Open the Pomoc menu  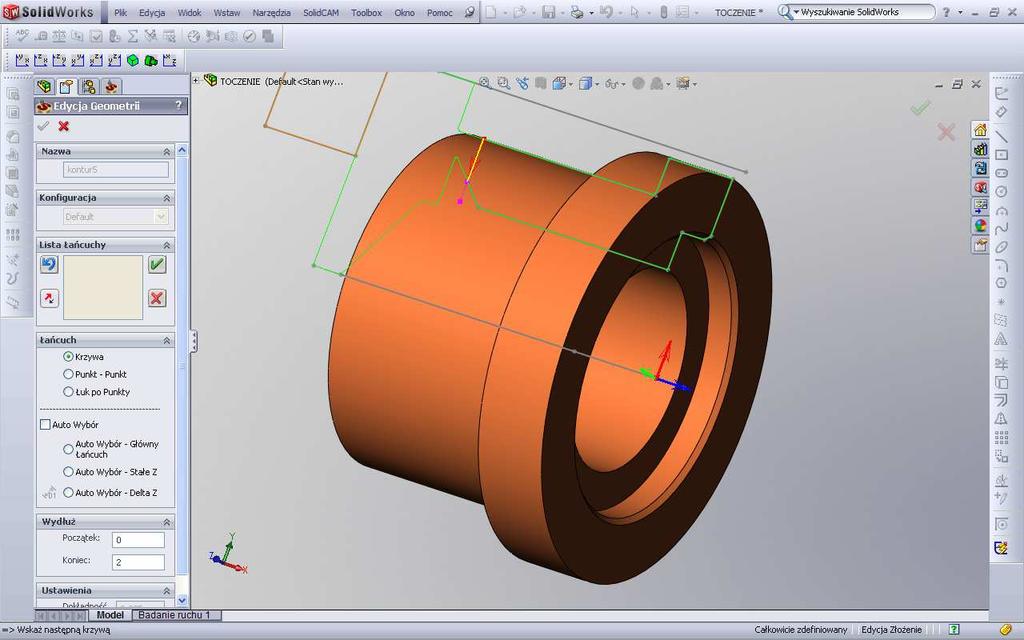coord(440,12)
